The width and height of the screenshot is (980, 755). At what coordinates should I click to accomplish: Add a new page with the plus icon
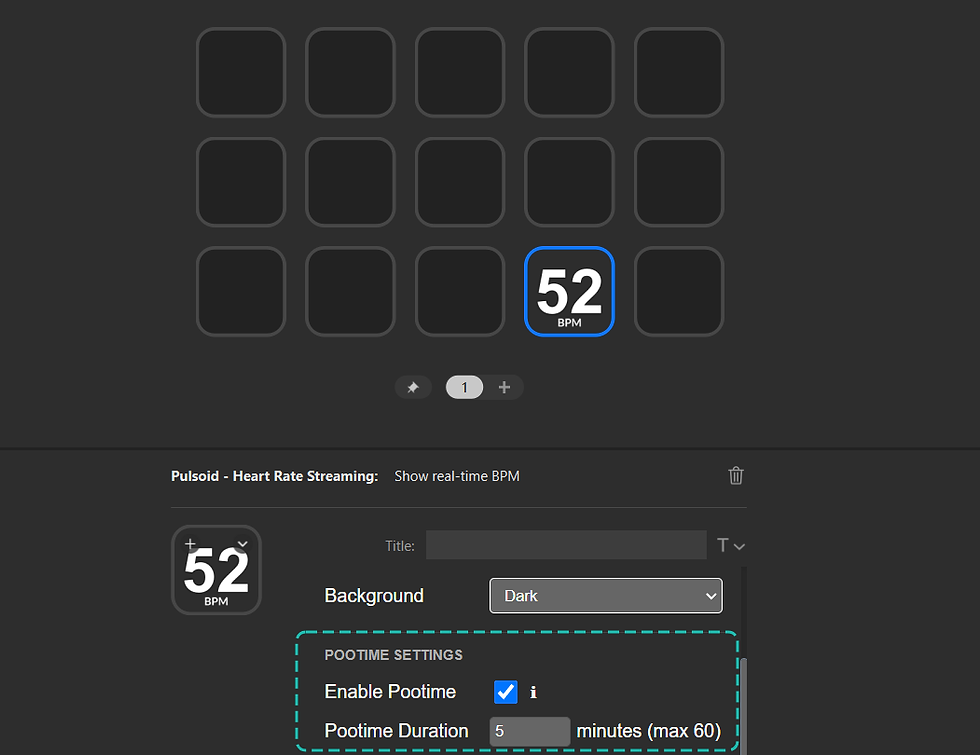(x=504, y=388)
